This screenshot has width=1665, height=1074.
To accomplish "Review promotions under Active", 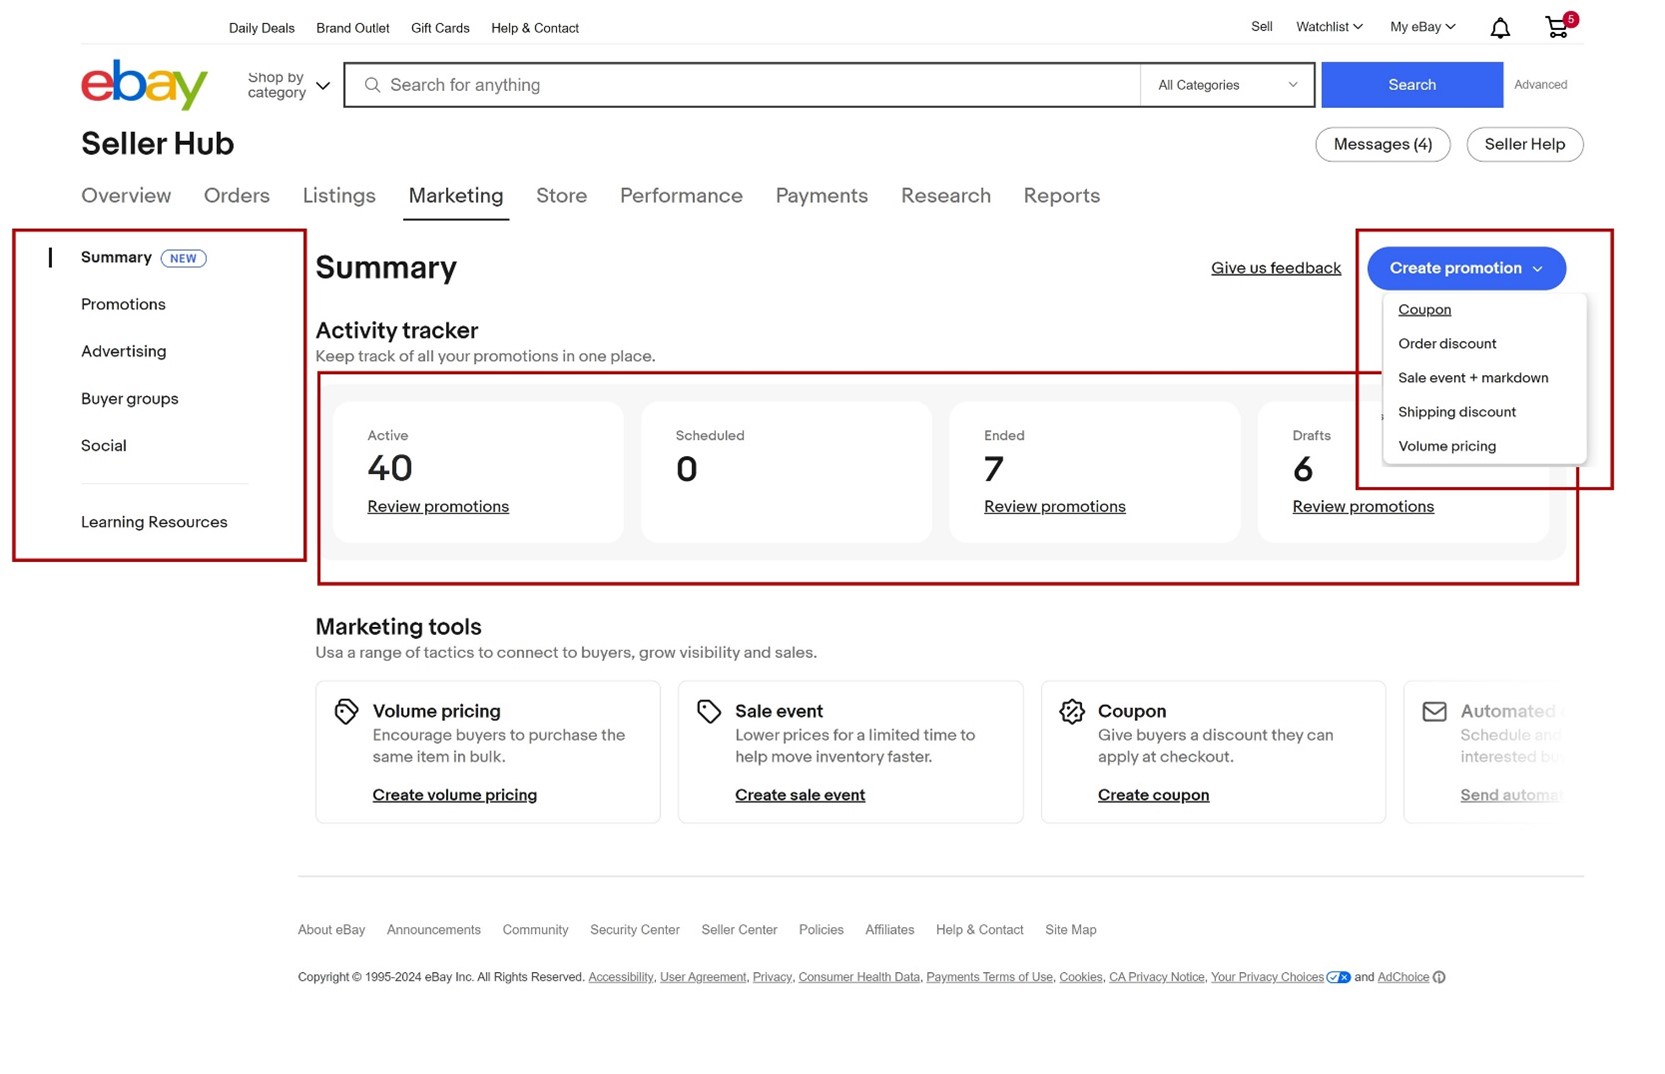I will [438, 507].
